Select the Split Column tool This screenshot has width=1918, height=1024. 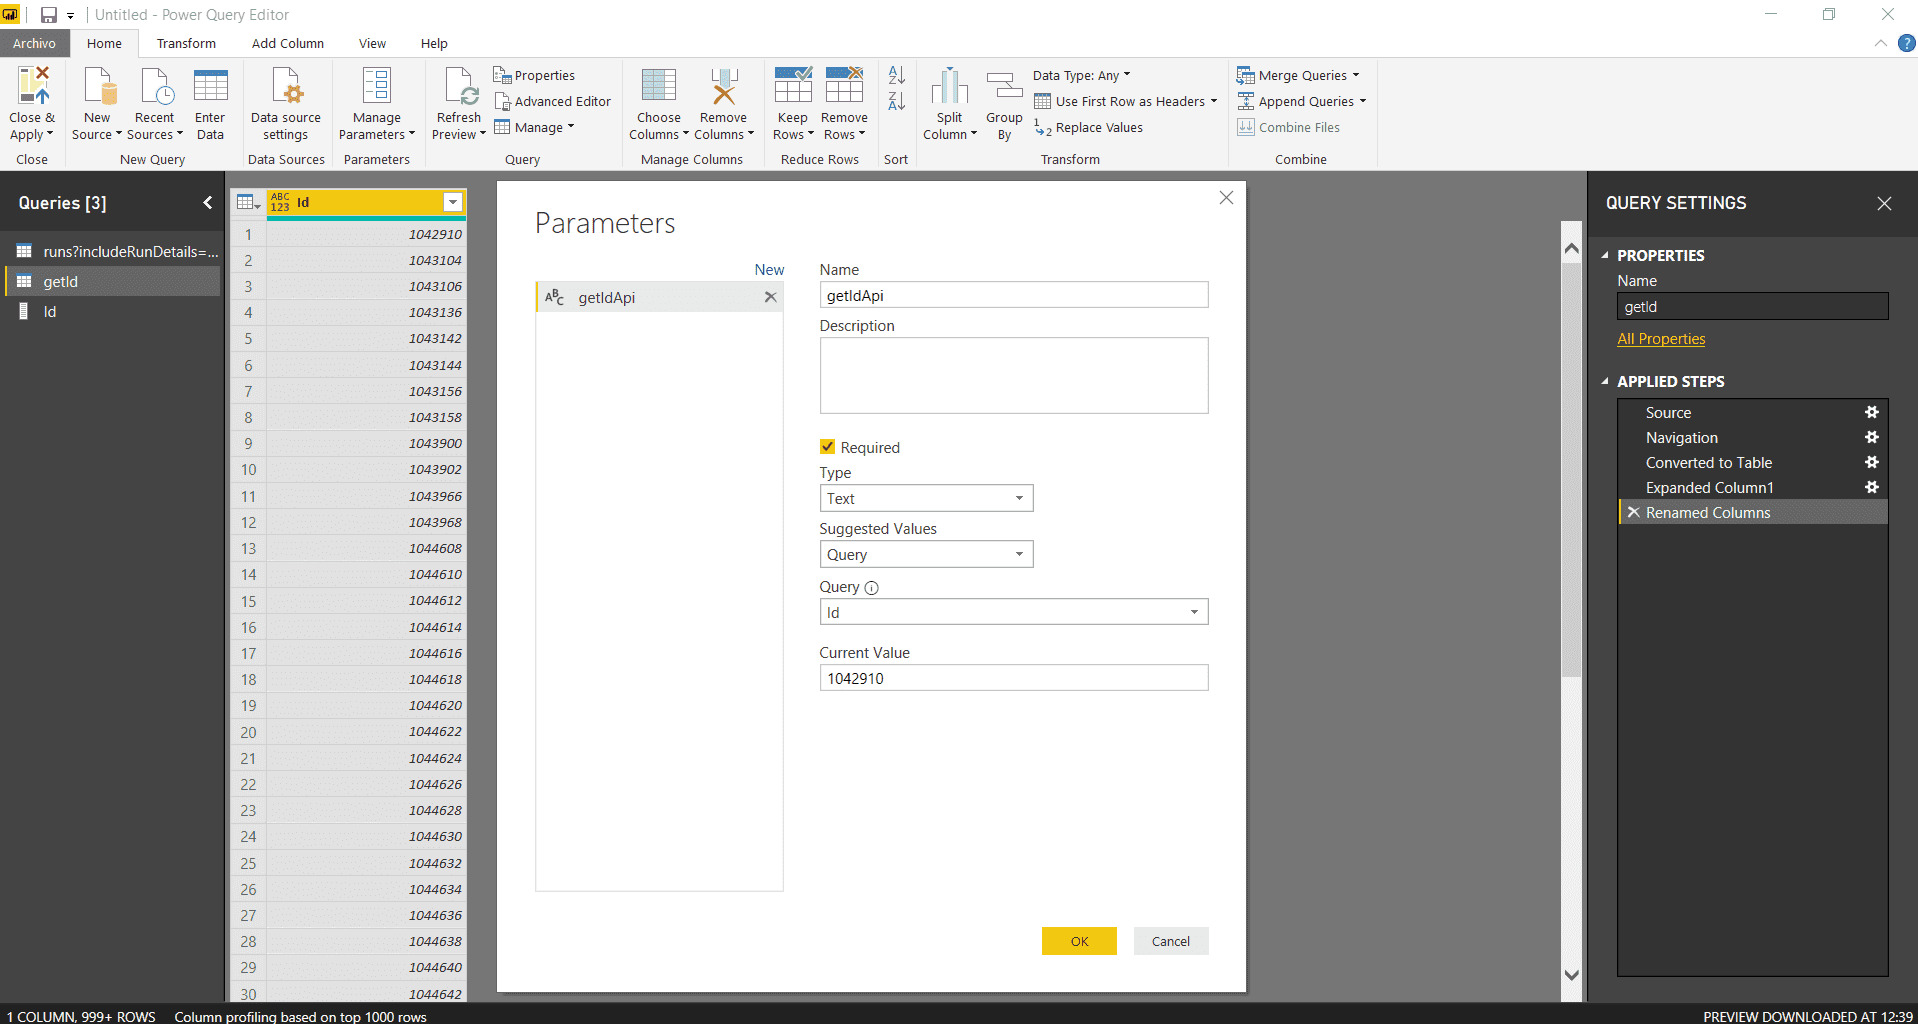click(948, 101)
